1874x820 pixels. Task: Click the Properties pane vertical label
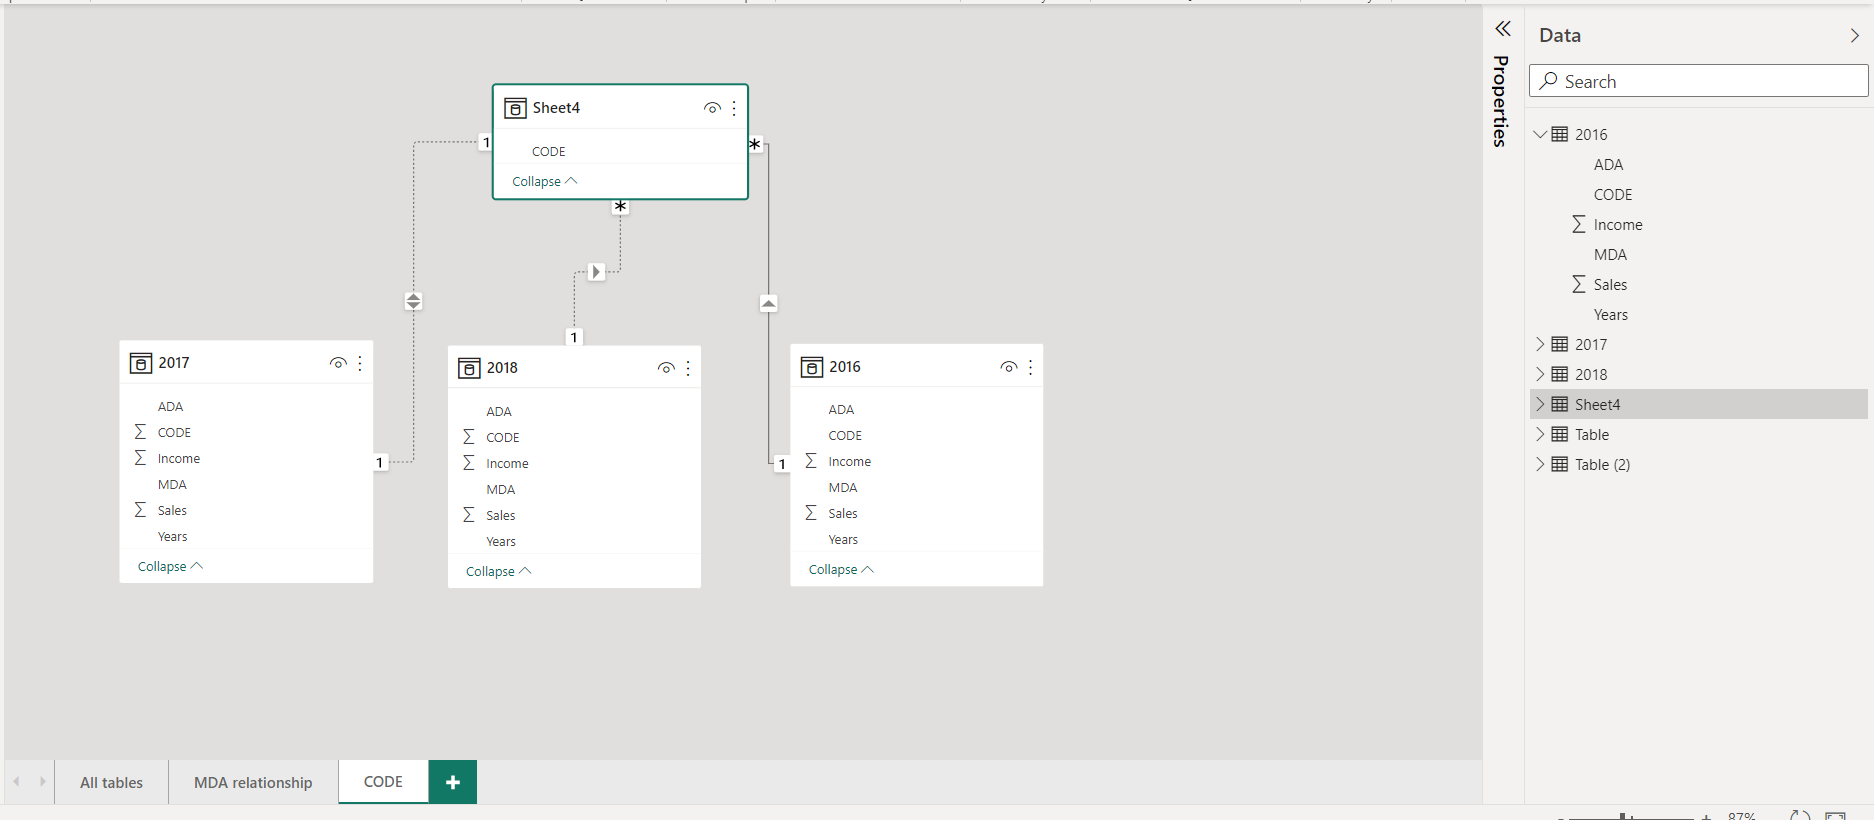pyautogui.click(x=1501, y=101)
